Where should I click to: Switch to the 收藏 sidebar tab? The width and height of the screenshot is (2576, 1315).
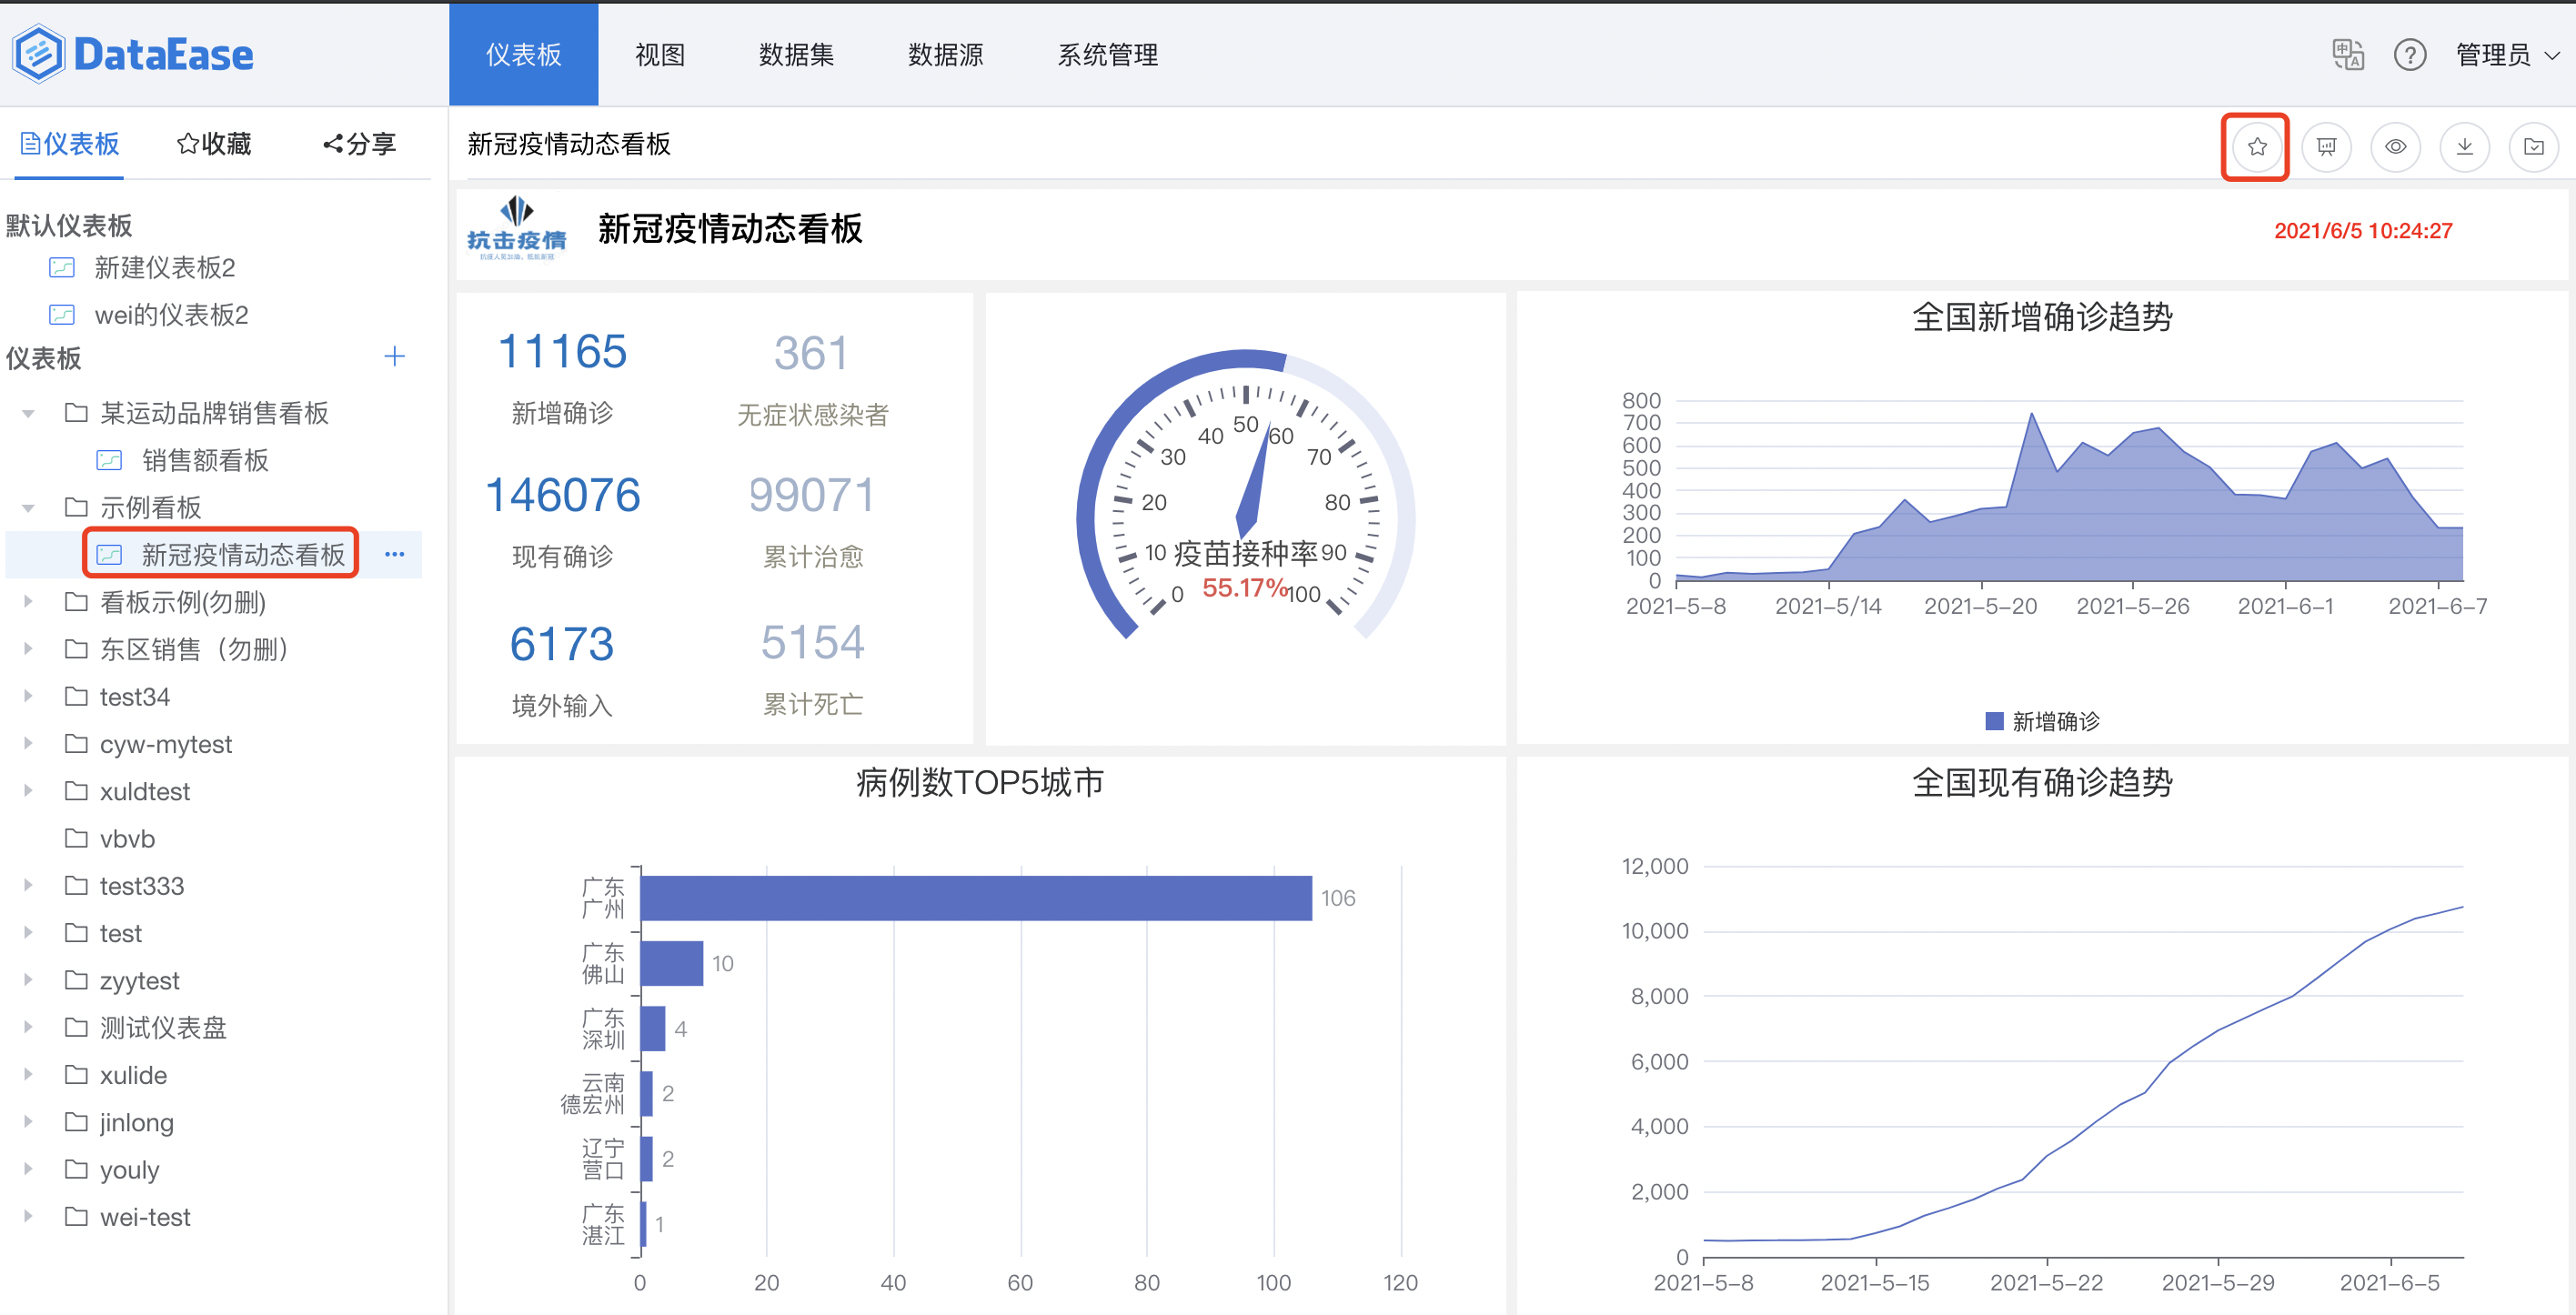pos(214,144)
